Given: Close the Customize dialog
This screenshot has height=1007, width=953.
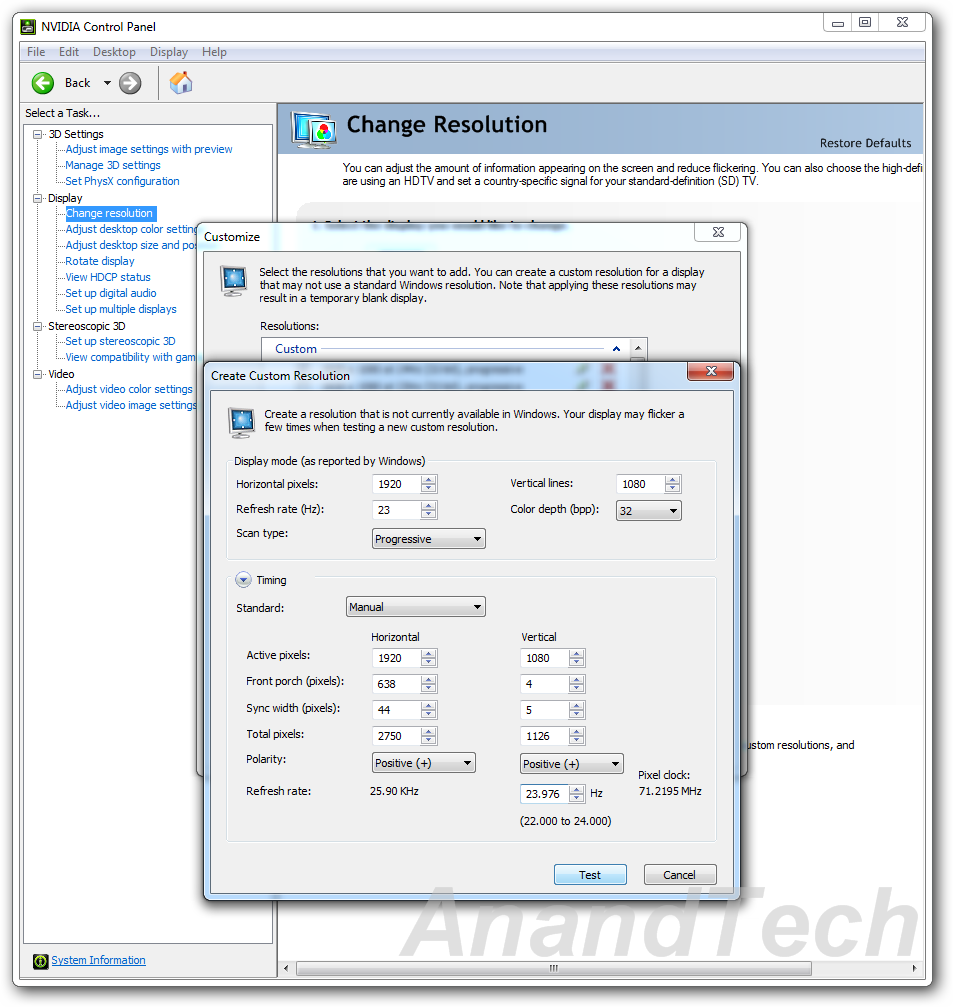Looking at the screenshot, I should pos(717,232).
